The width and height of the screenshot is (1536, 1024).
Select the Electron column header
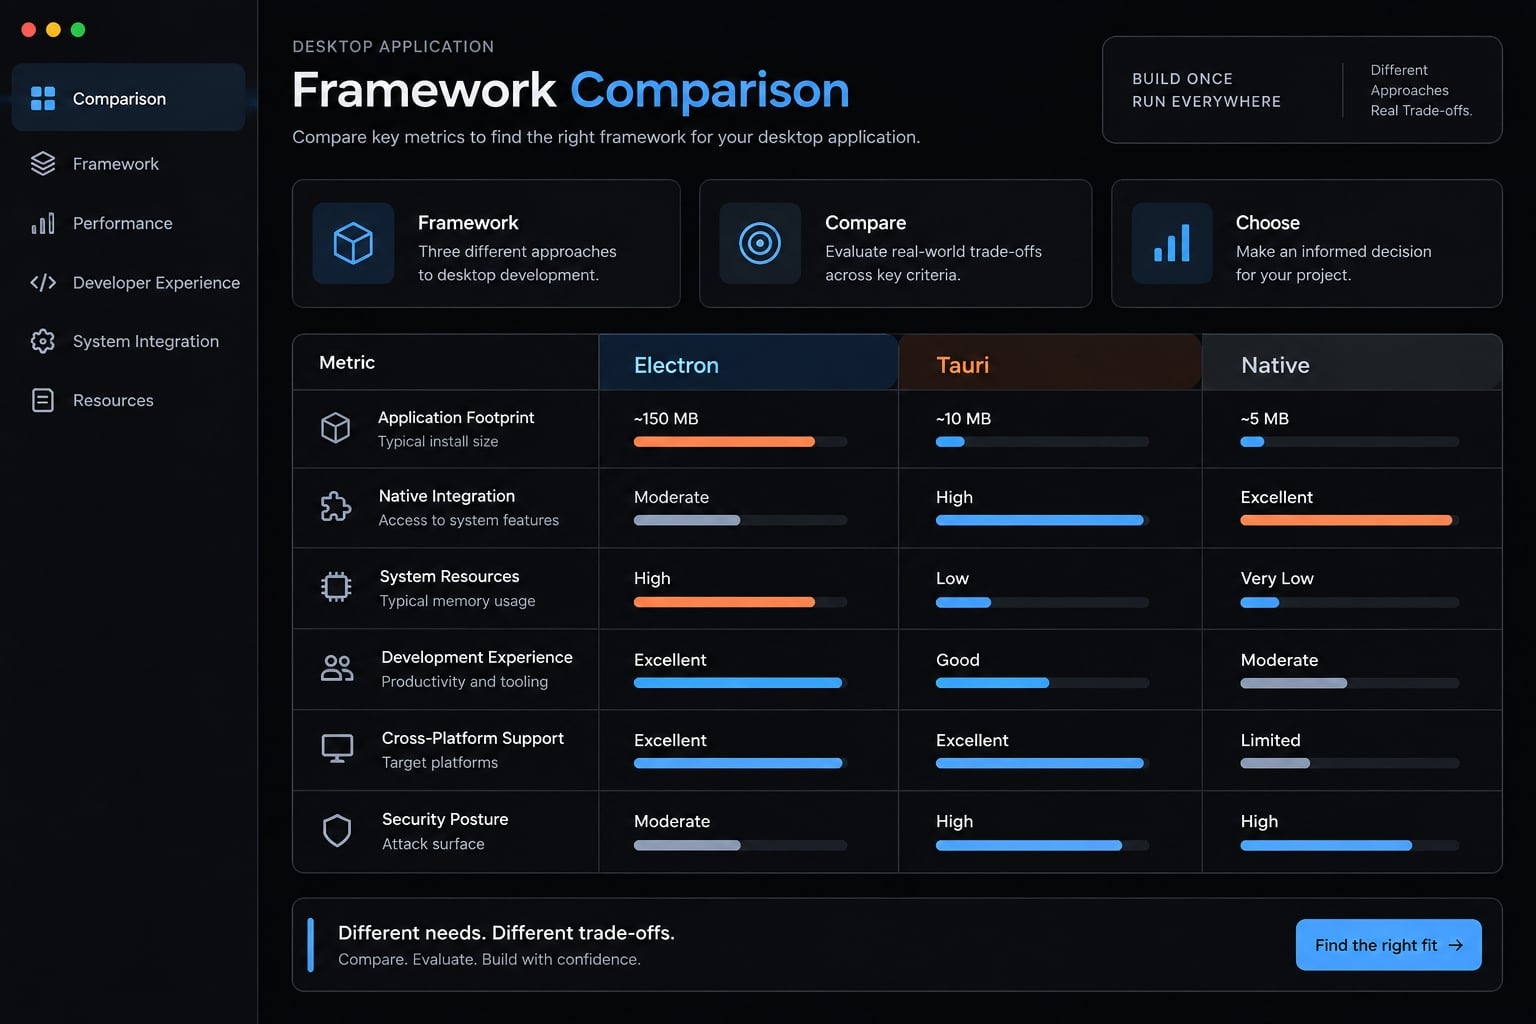point(748,363)
